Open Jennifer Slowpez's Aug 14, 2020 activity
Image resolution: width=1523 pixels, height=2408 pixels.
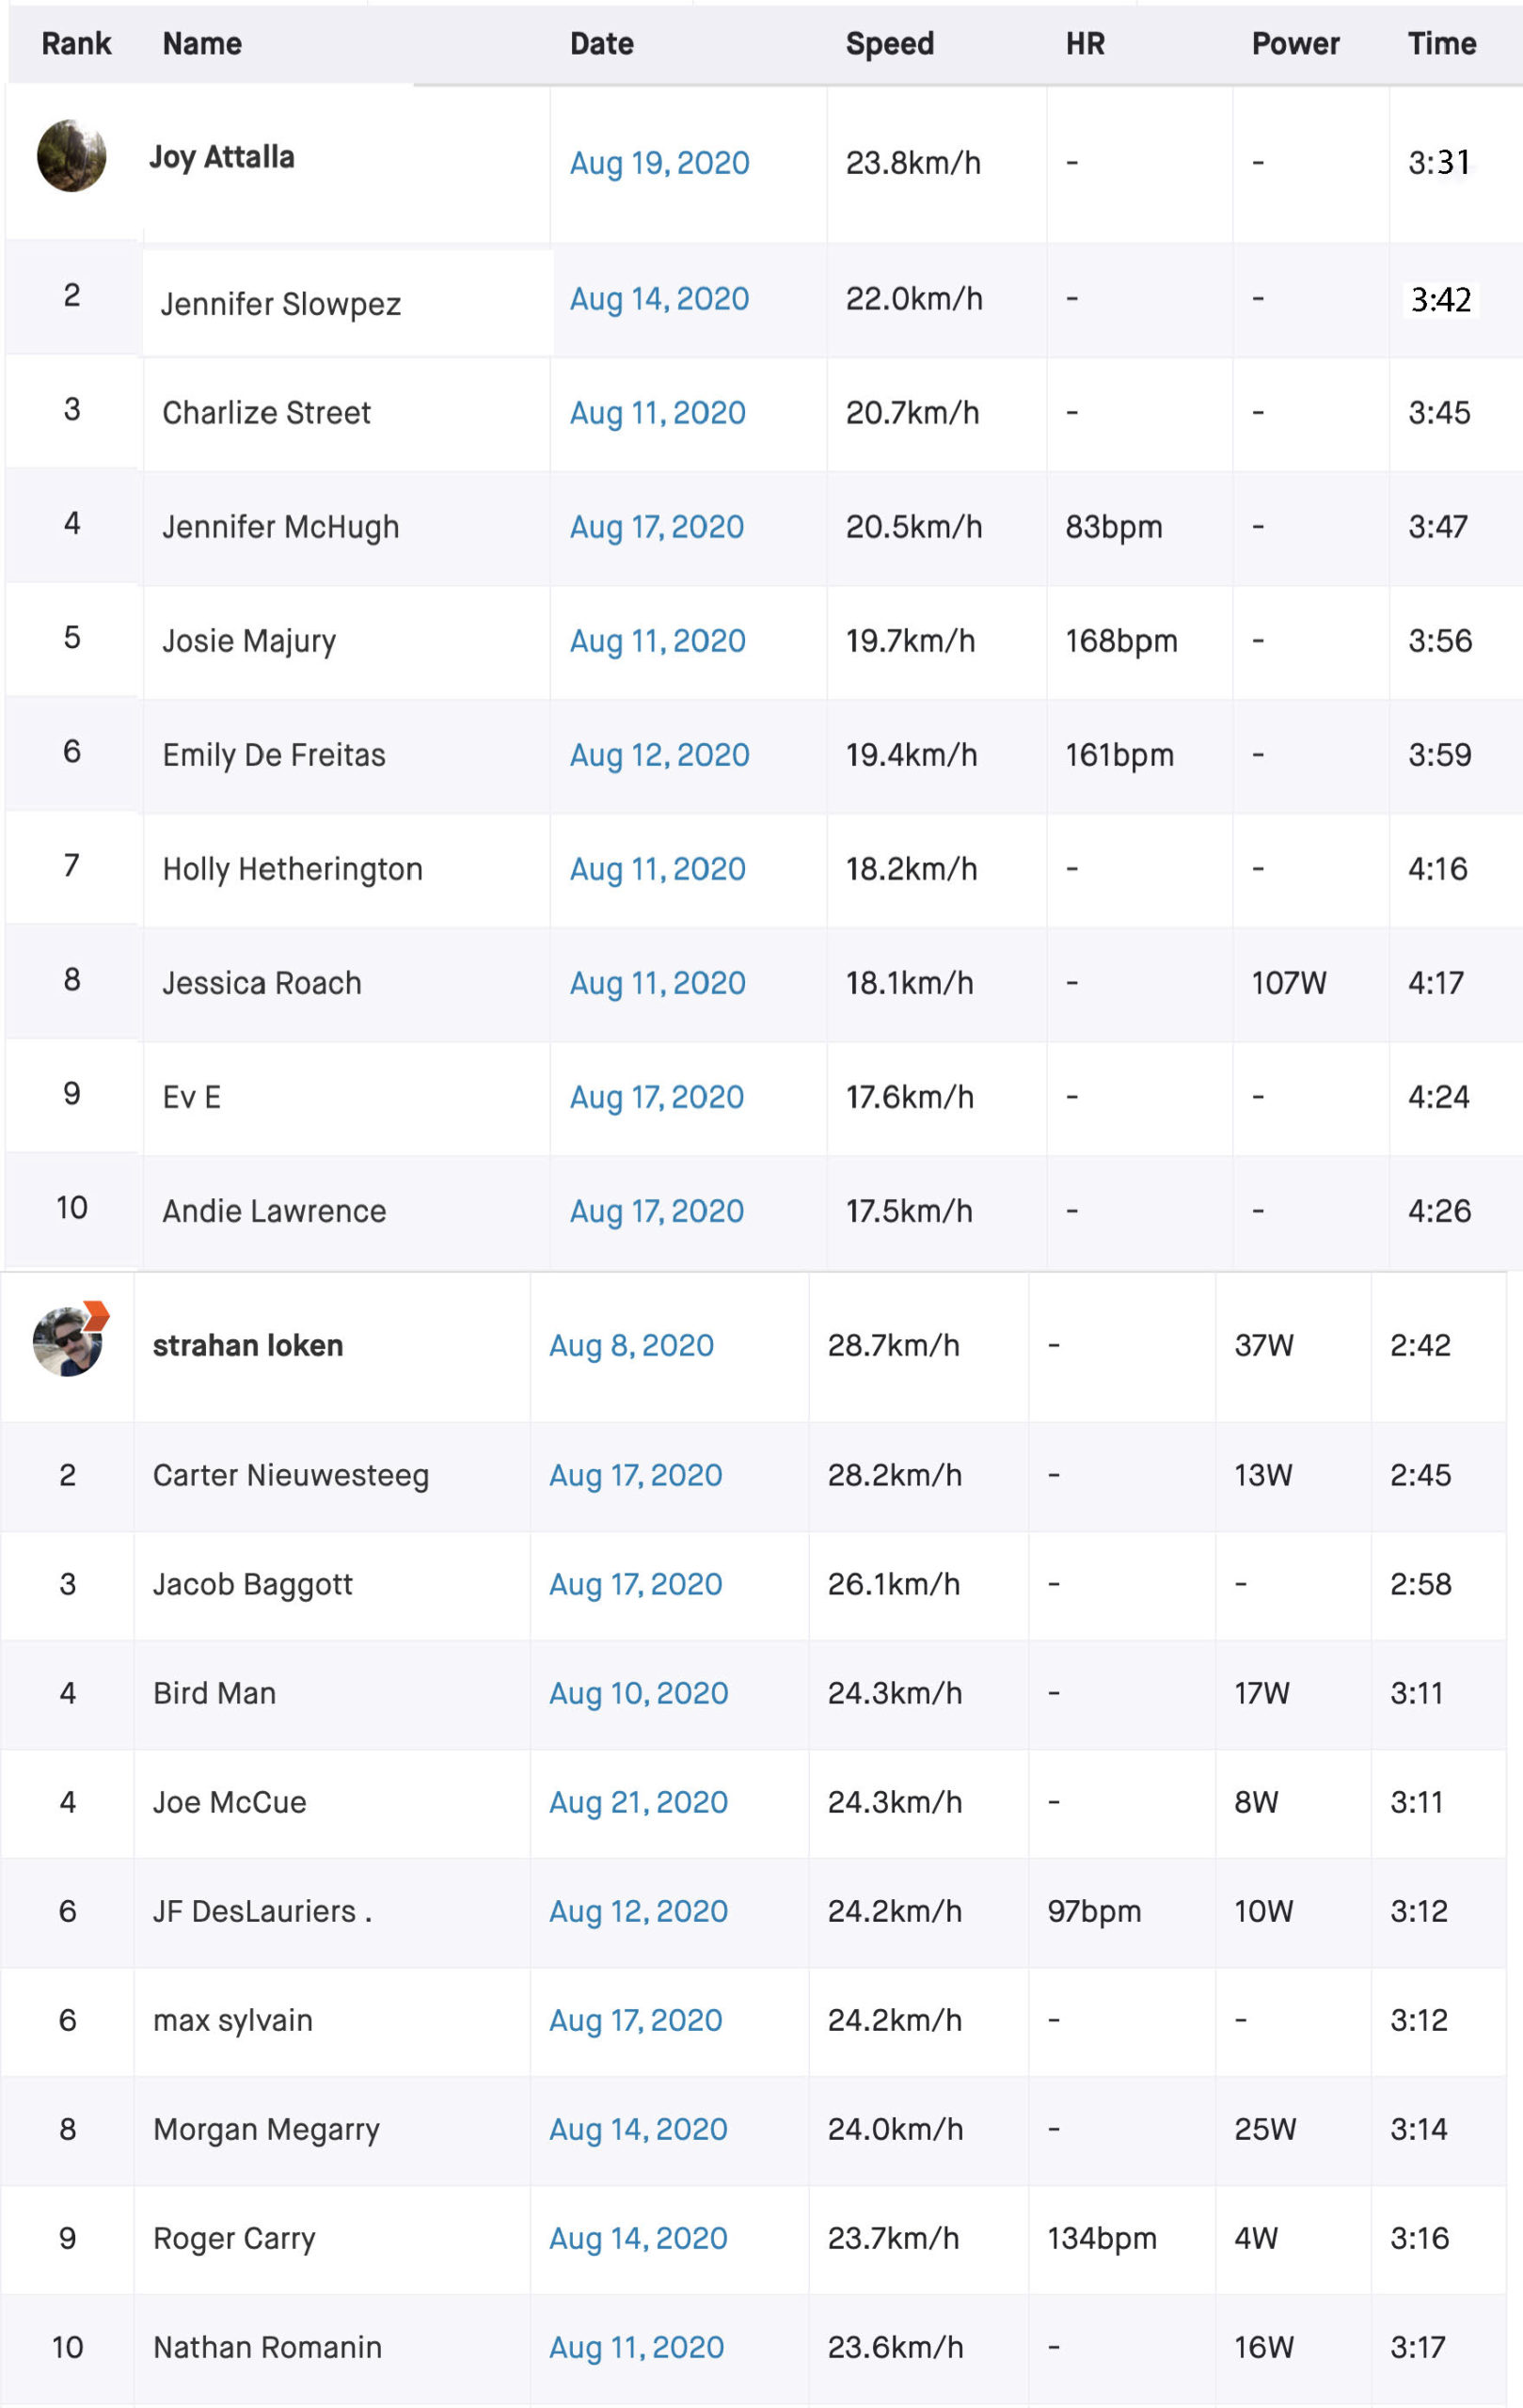pyautogui.click(x=659, y=299)
